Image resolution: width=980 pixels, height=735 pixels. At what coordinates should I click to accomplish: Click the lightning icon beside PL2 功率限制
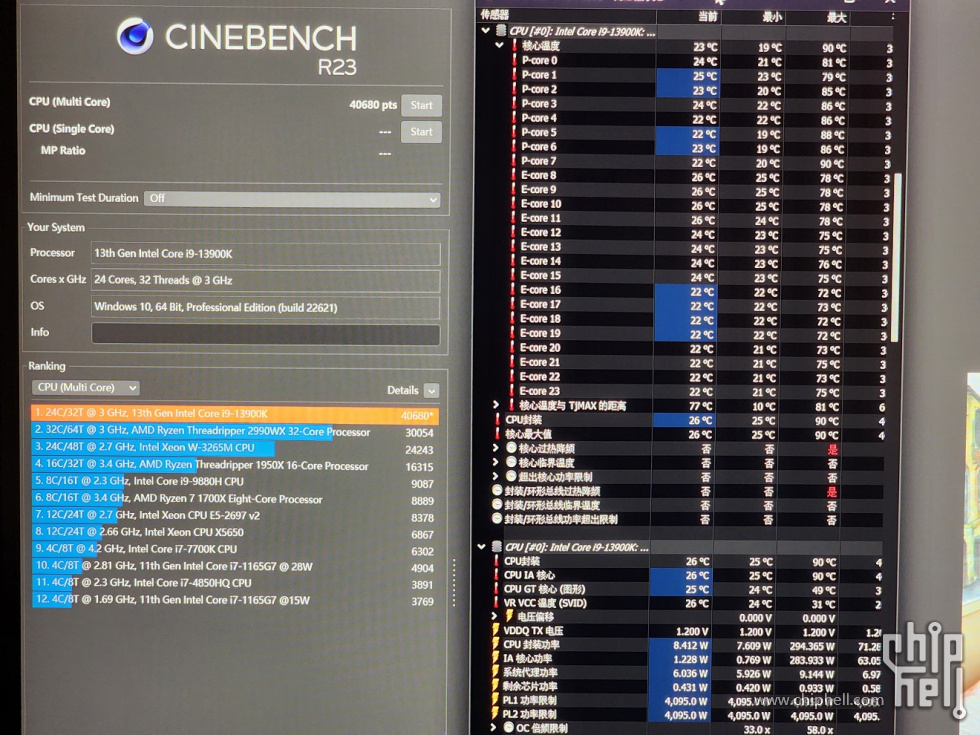(496, 714)
